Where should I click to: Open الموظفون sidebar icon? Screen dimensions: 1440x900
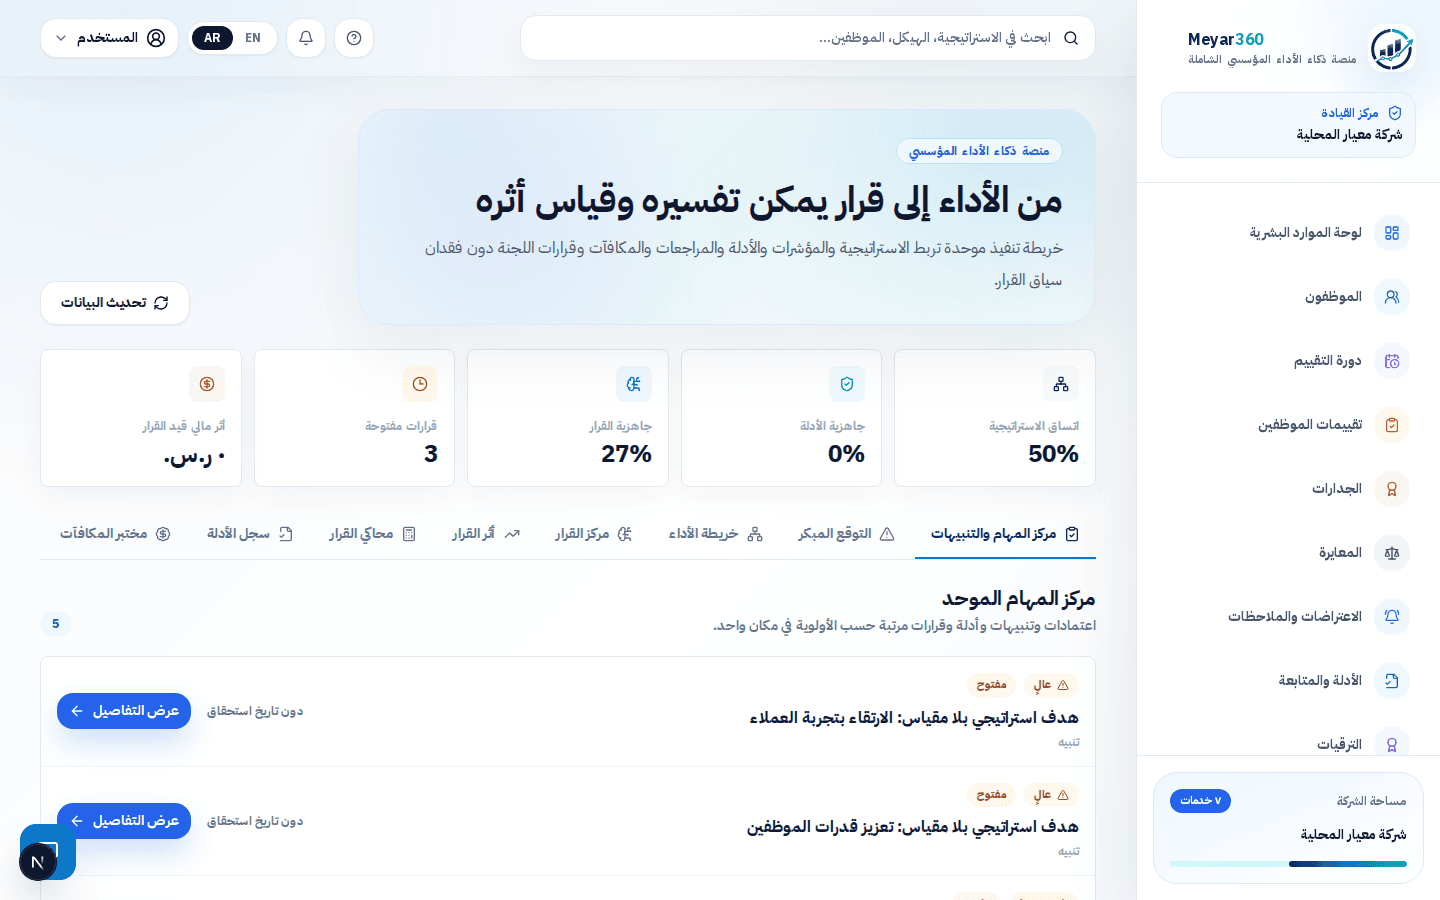point(1392,297)
